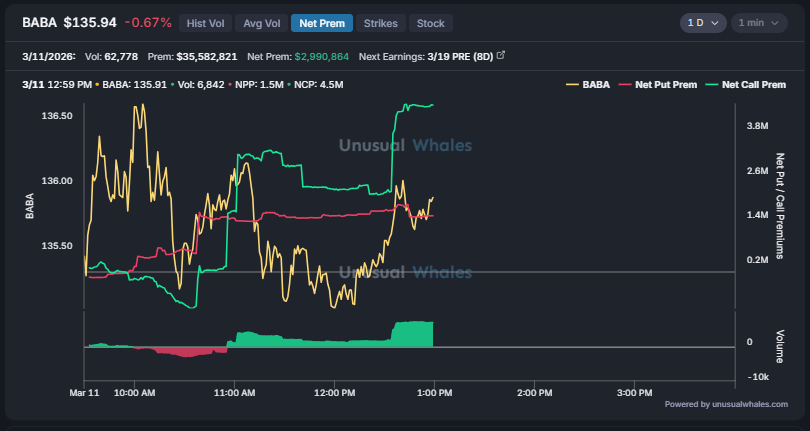Expand the 1 min interval dropdown
Viewport: 810px width, 431px height.
coord(756,22)
